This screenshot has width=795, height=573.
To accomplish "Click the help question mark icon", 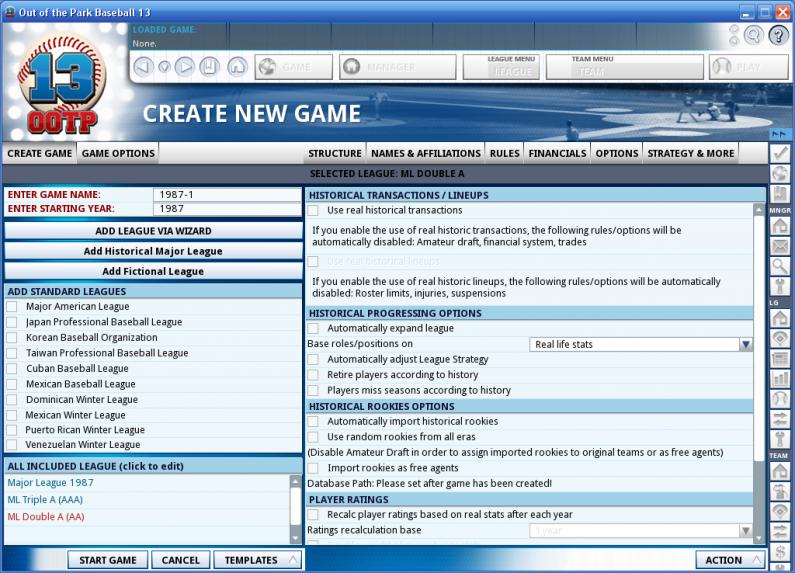I will click(778, 35).
